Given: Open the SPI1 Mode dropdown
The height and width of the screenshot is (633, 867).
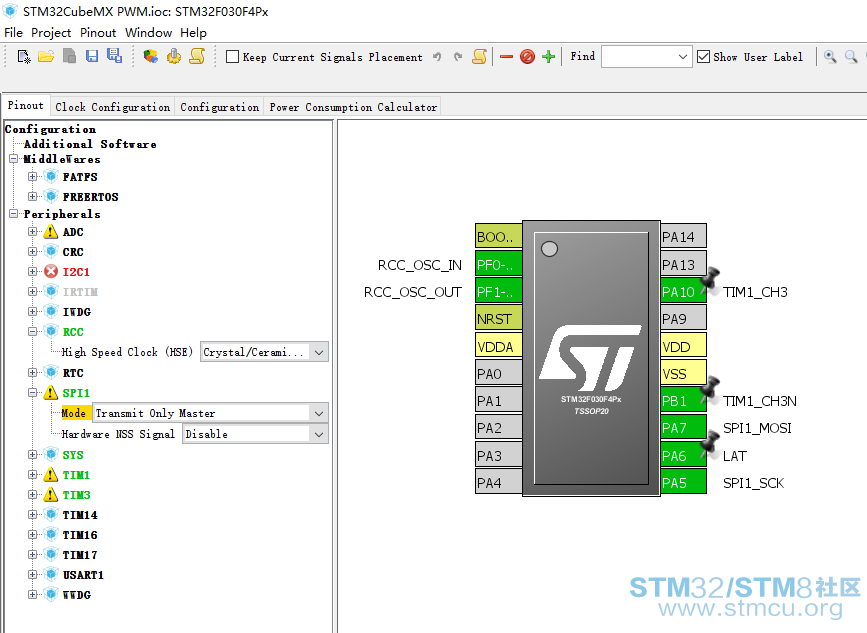Looking at the screenshot, I should [319, 413].
